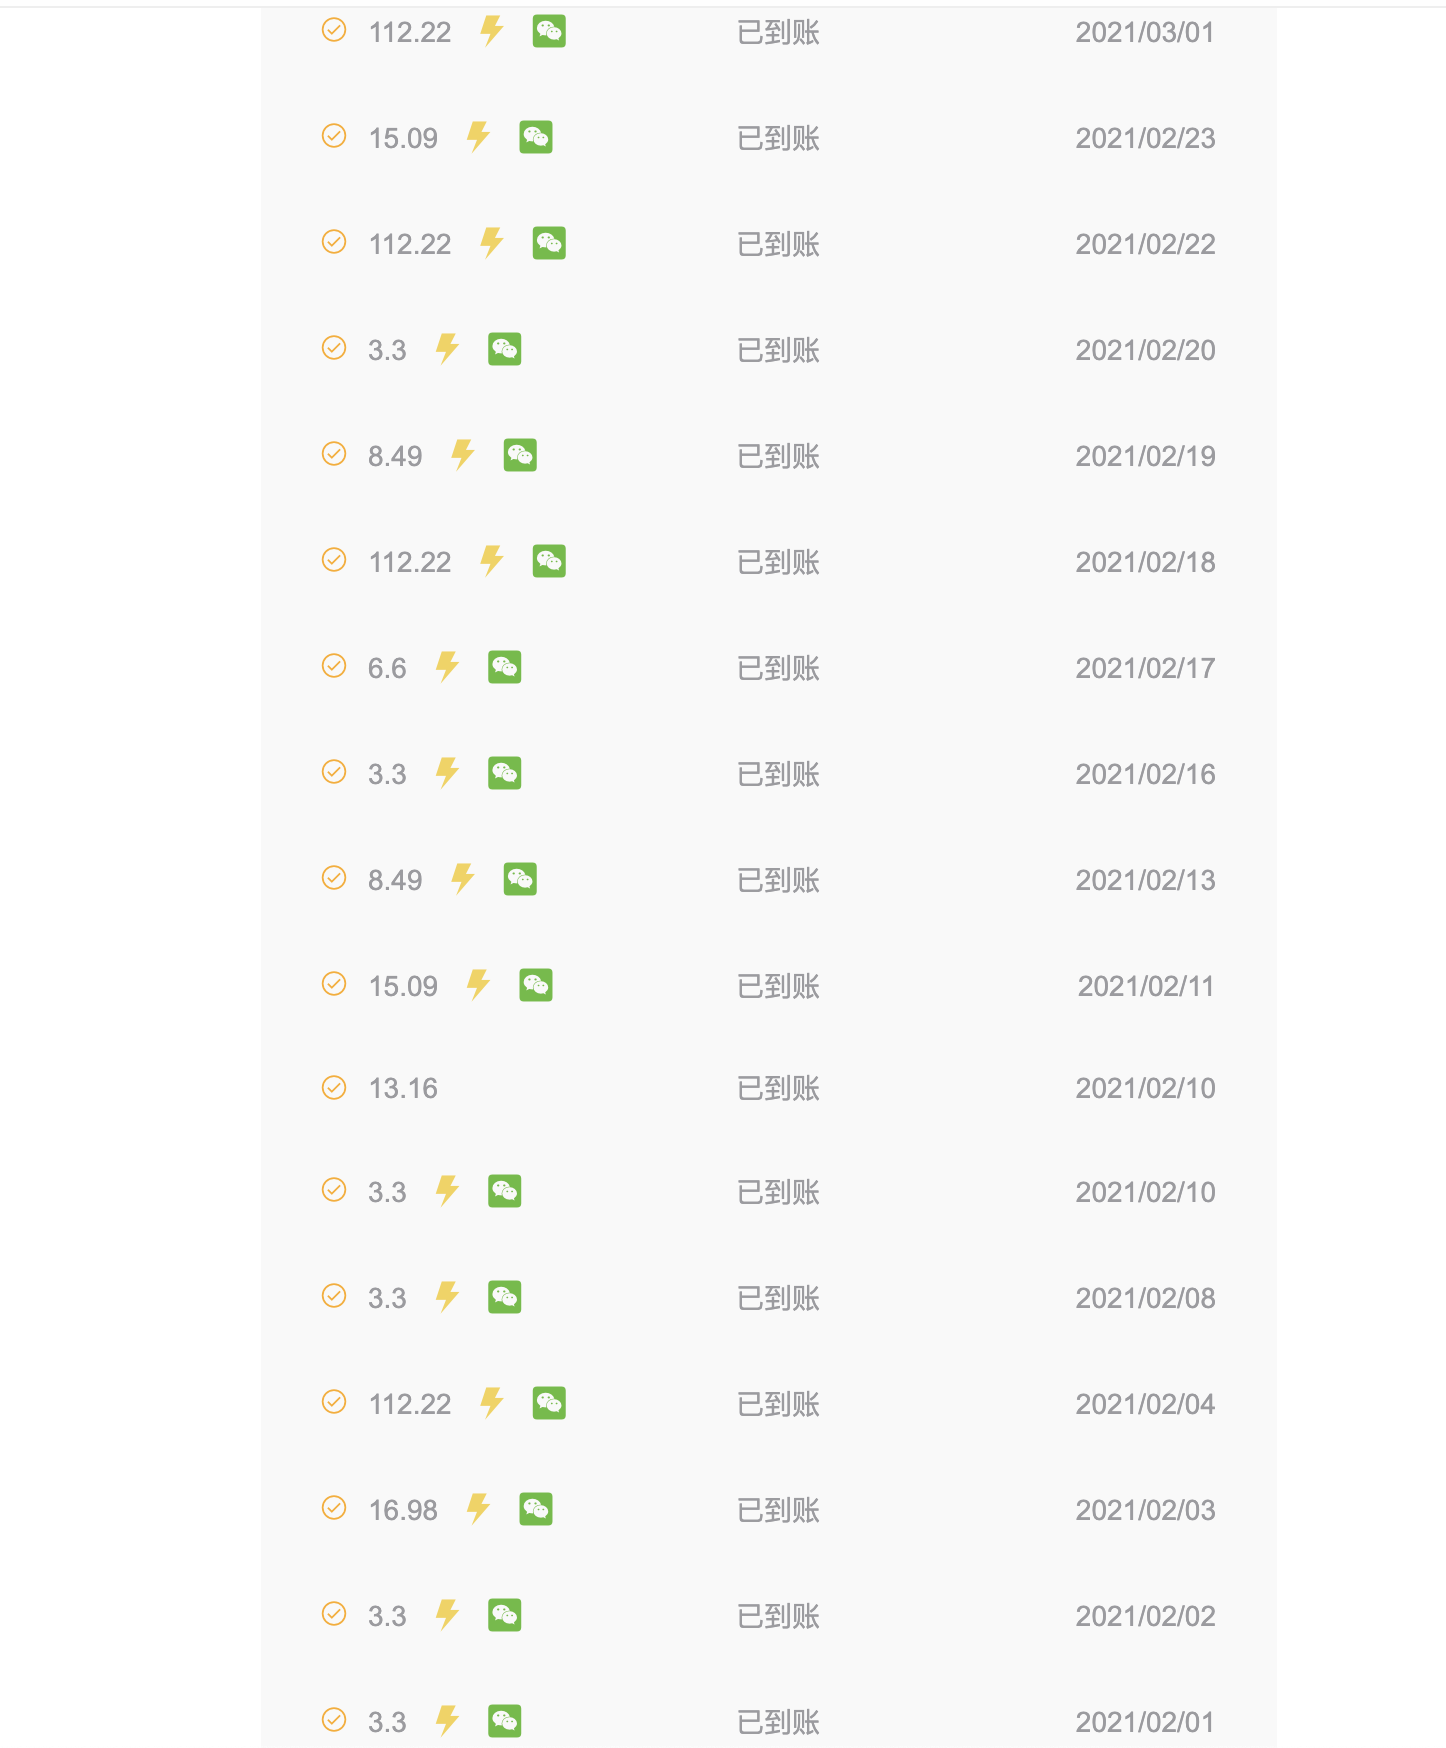The height and width of the screenshot is (1748, 1446).
Task: Click the WeChat icon in the 2021/02/13 row
Action: pyautogui.click(x=520, y=879)
